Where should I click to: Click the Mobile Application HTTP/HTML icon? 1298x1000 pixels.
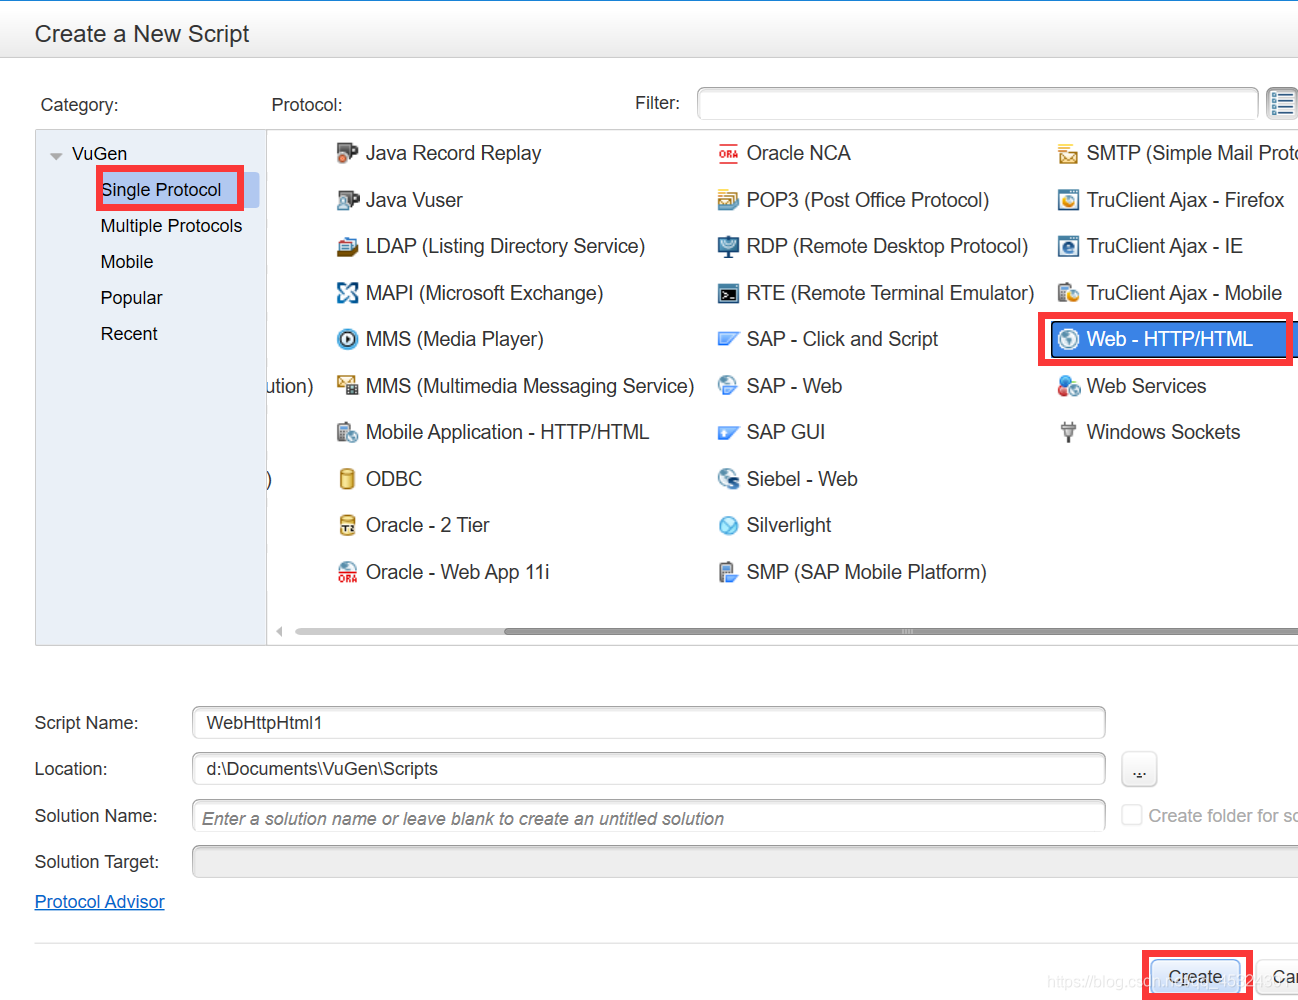(347, 432)
